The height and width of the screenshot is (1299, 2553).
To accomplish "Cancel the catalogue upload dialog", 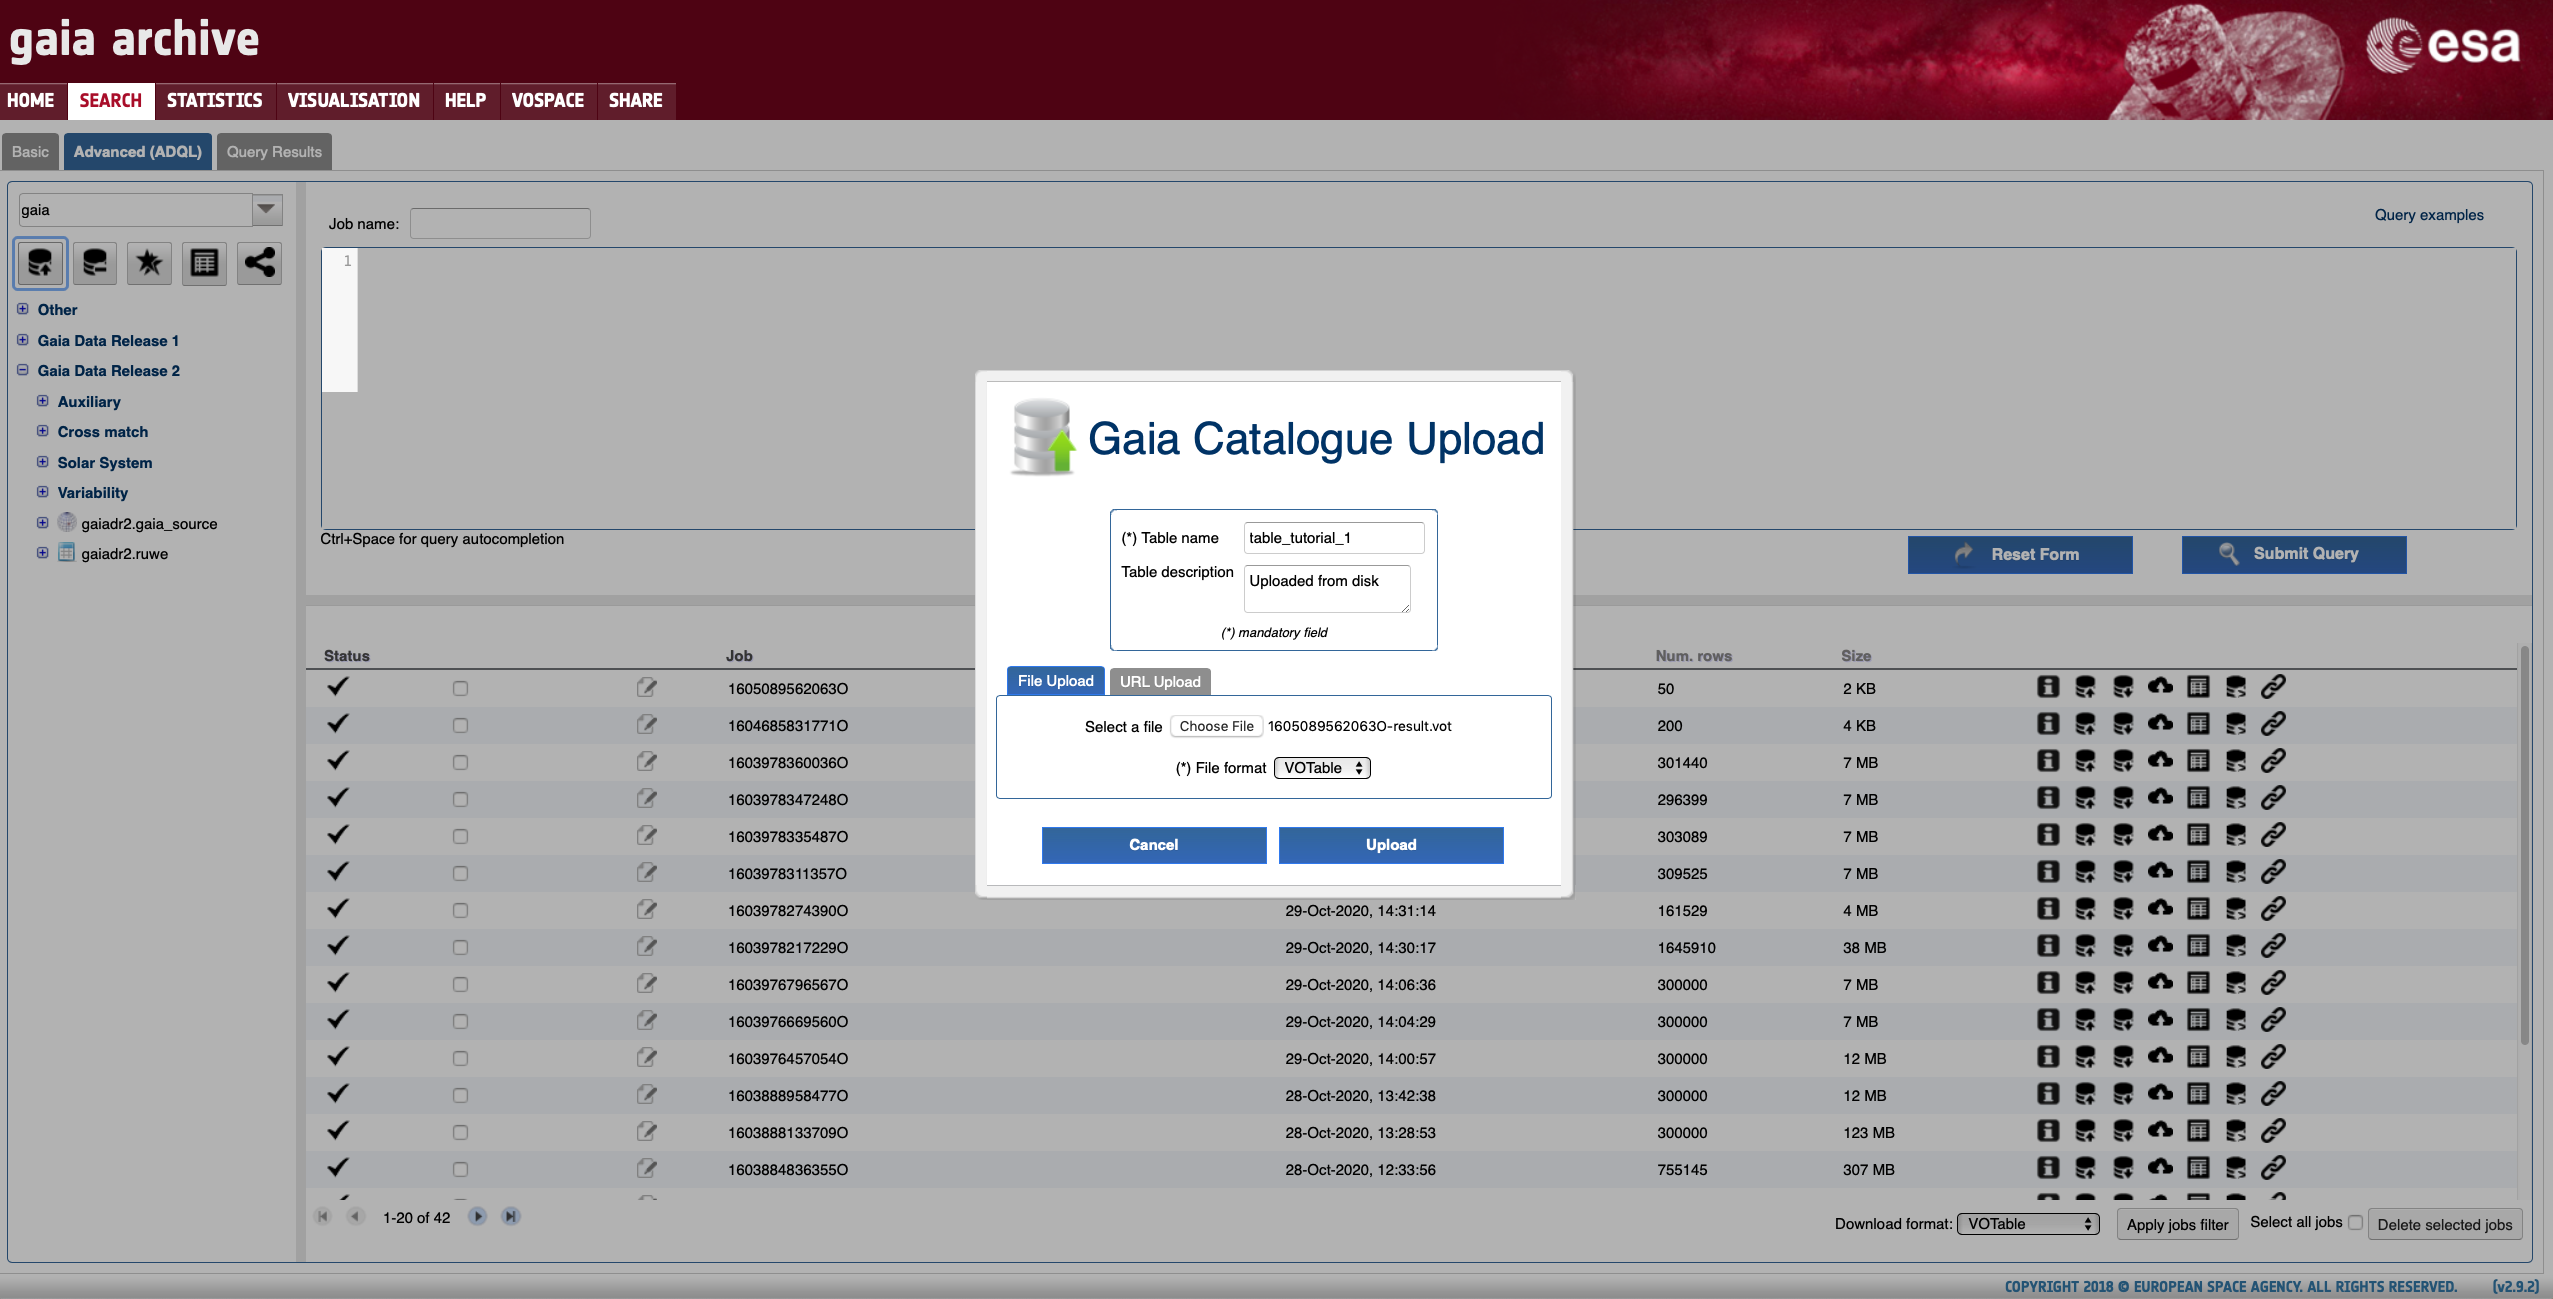I will [x=1154, y=845].
